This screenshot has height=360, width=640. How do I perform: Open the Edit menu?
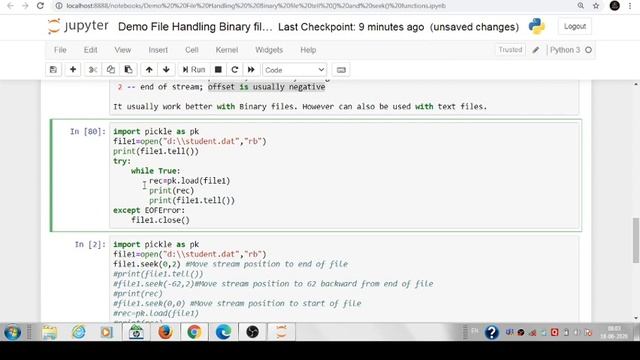(91, 50)
